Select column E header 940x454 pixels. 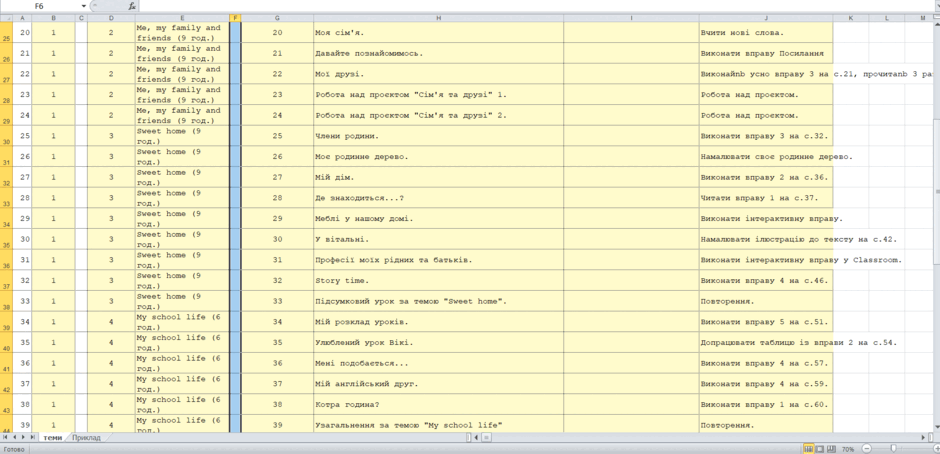(182, 19)
